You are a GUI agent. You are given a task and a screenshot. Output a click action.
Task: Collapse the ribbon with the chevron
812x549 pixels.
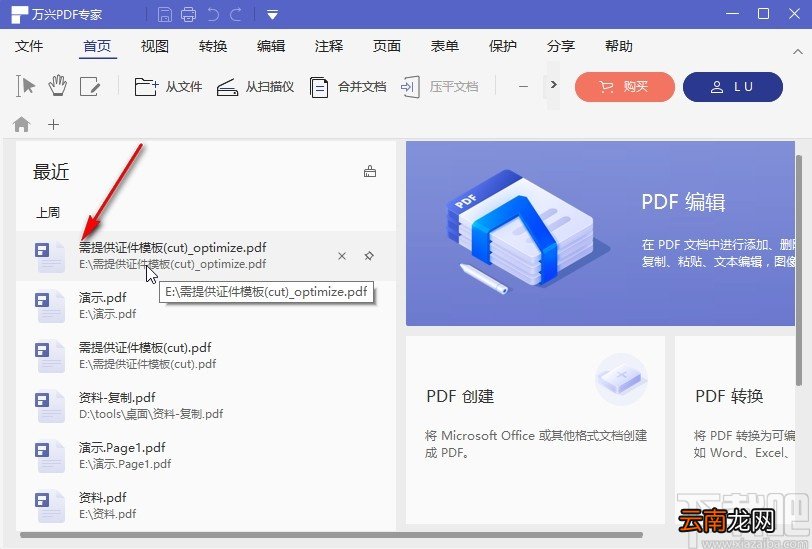pos(798,51)
